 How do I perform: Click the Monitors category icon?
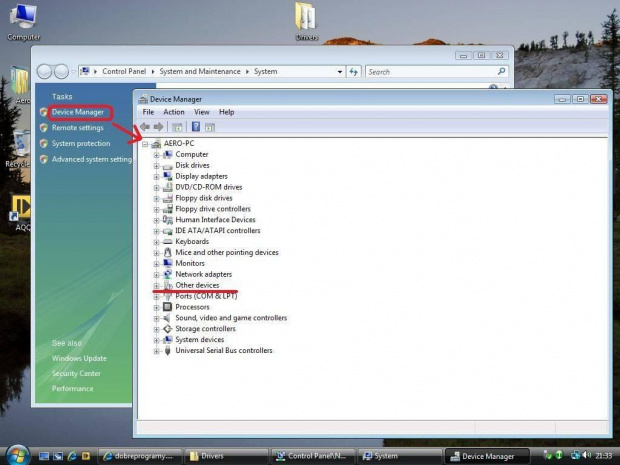tap(168, 263)
